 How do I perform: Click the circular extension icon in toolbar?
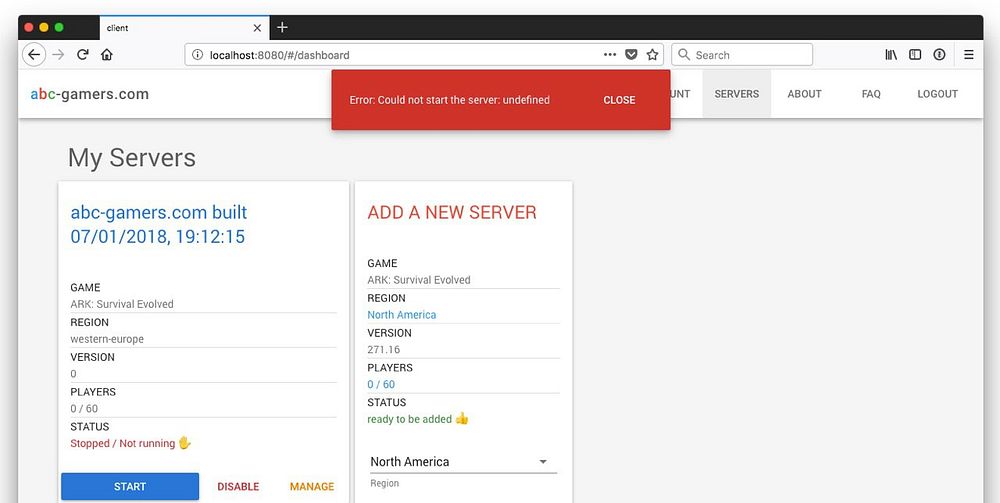click(x=939, y=55)
